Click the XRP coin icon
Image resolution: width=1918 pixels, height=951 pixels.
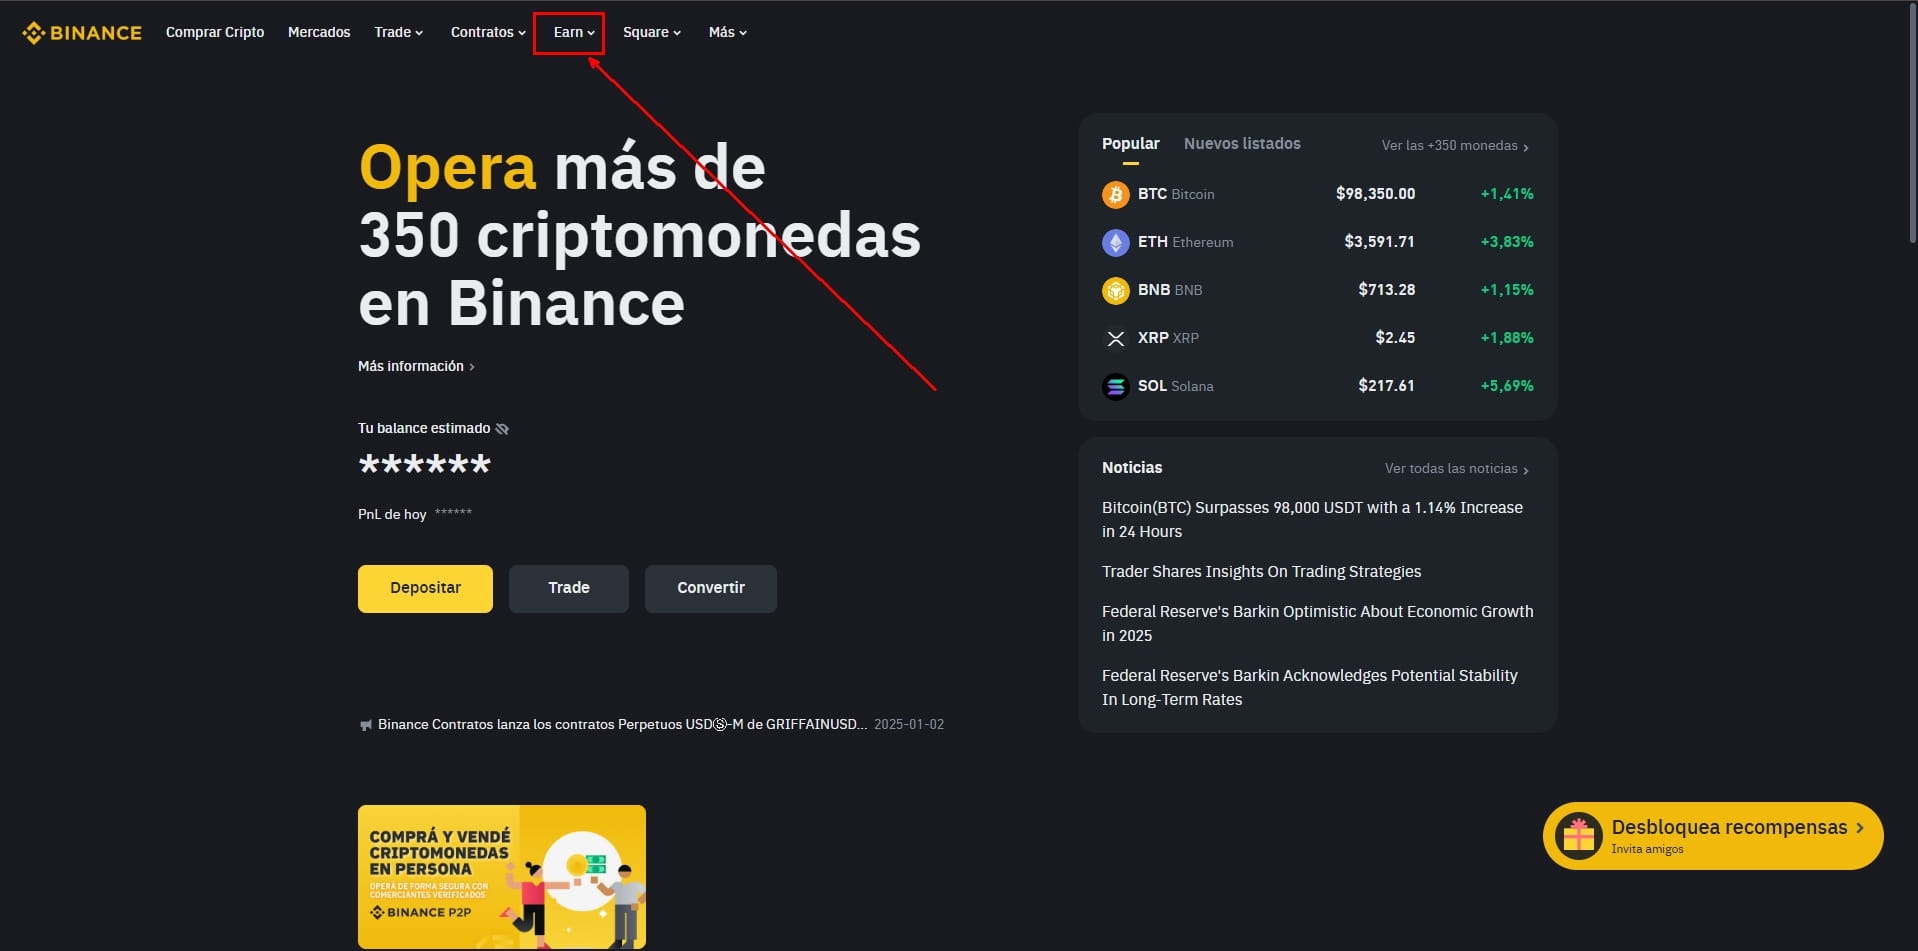tap(1115, 338)
